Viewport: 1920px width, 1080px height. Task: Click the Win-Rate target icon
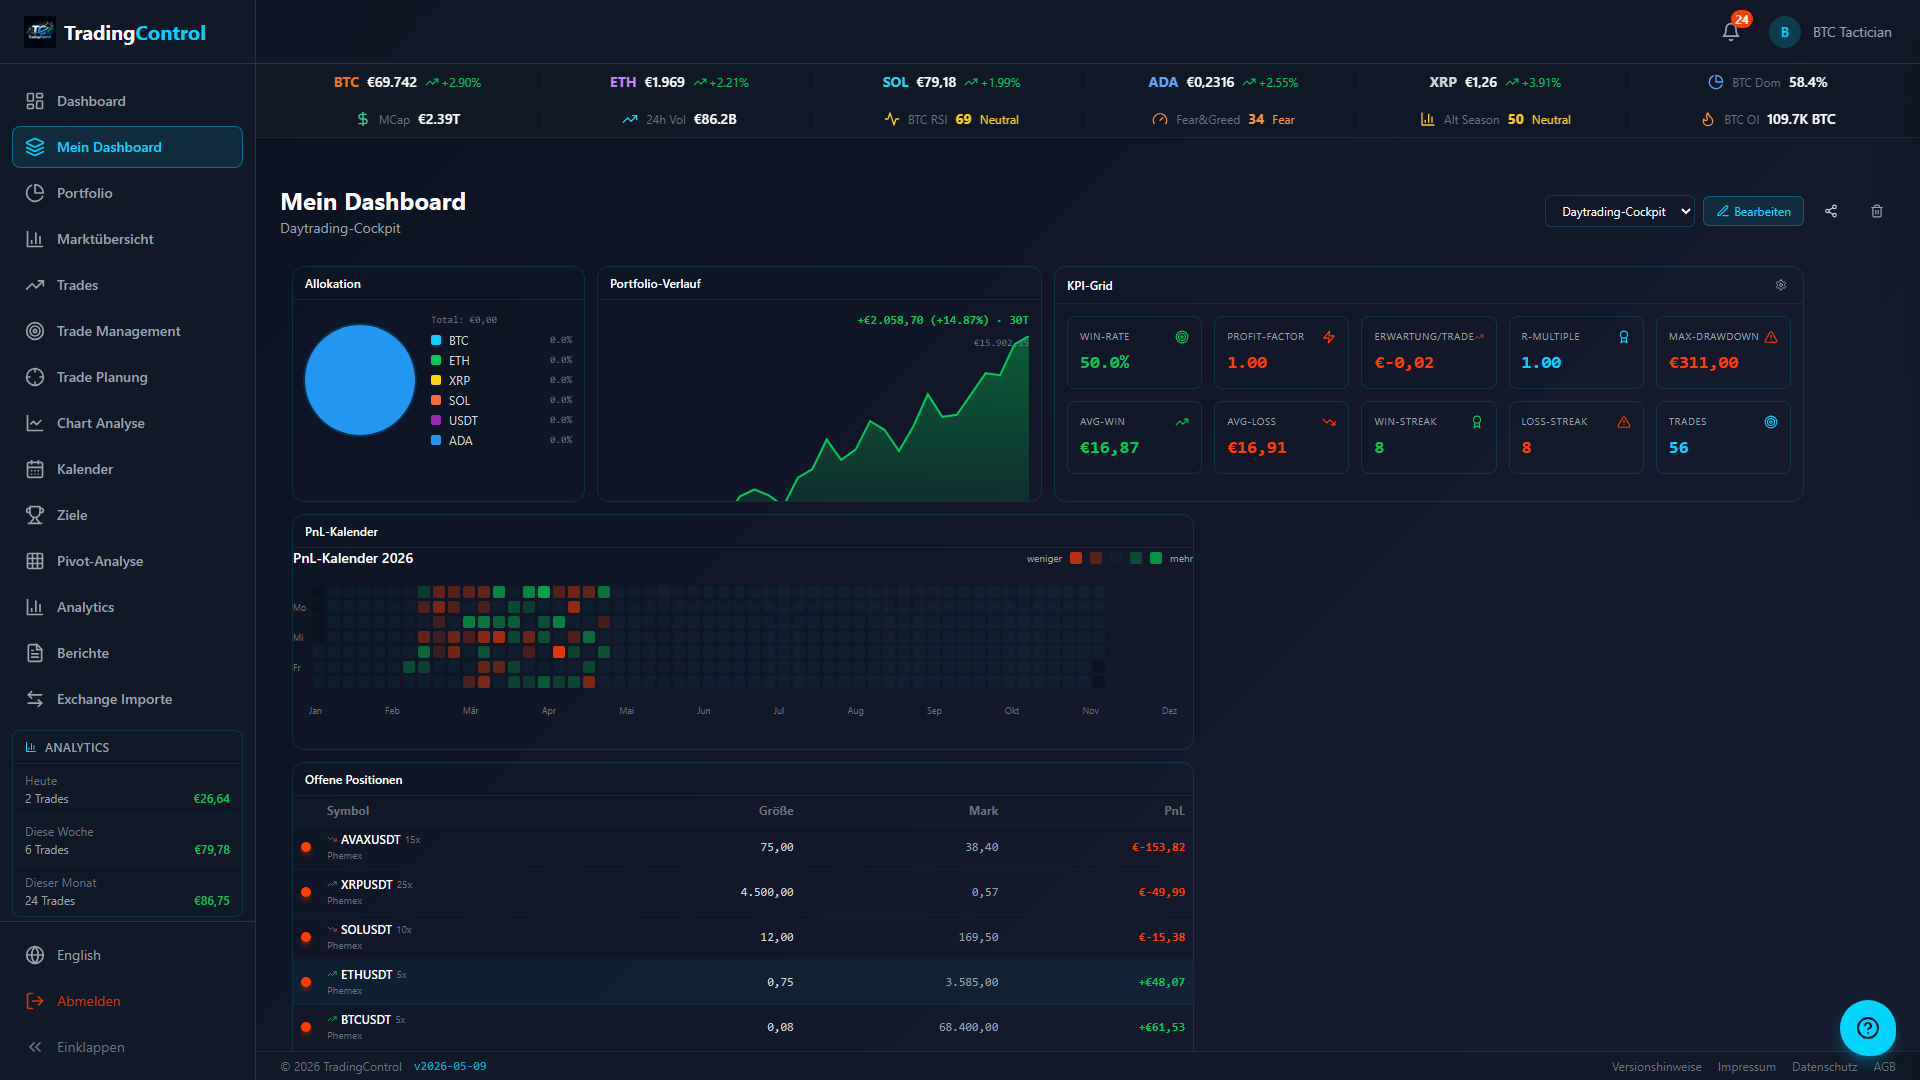point(1182,337)
